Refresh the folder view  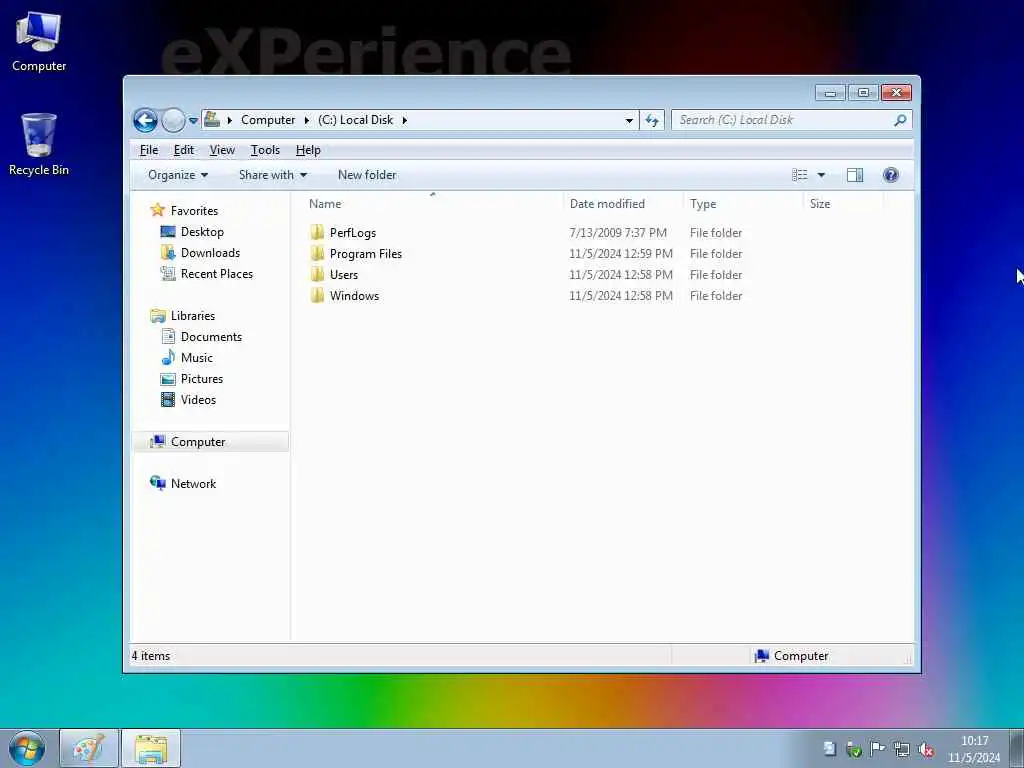(652, 120)
